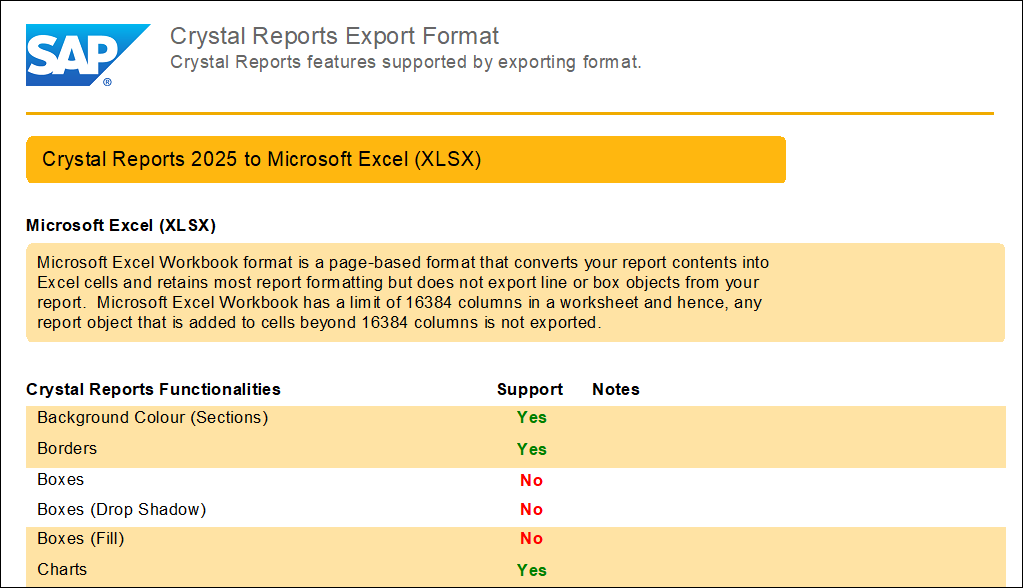Image resolution: width=1023 pixels, height=588 pixels.
Task: Click the SAP logo
Action: (x=88, y=55)
